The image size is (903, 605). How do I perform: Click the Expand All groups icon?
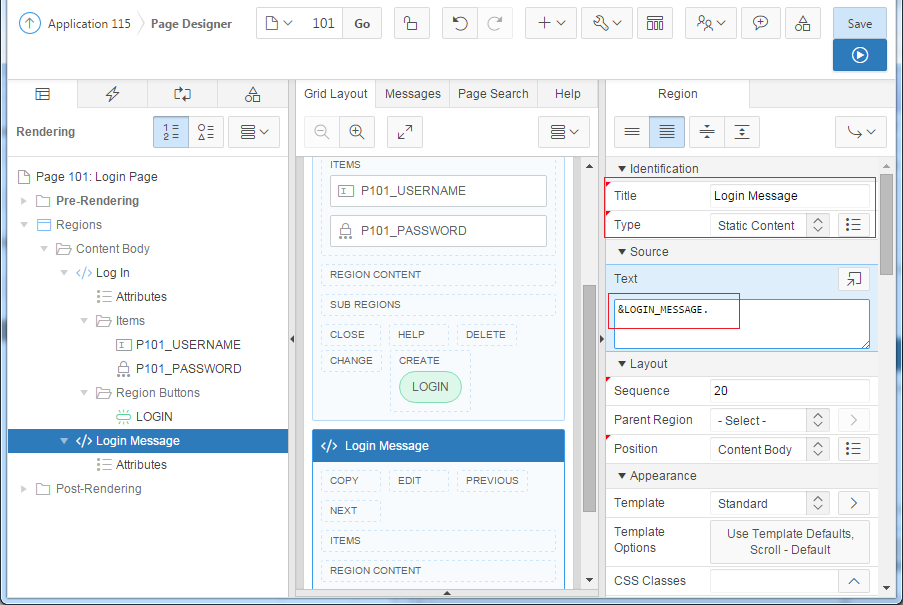click(x=742, y=132)
